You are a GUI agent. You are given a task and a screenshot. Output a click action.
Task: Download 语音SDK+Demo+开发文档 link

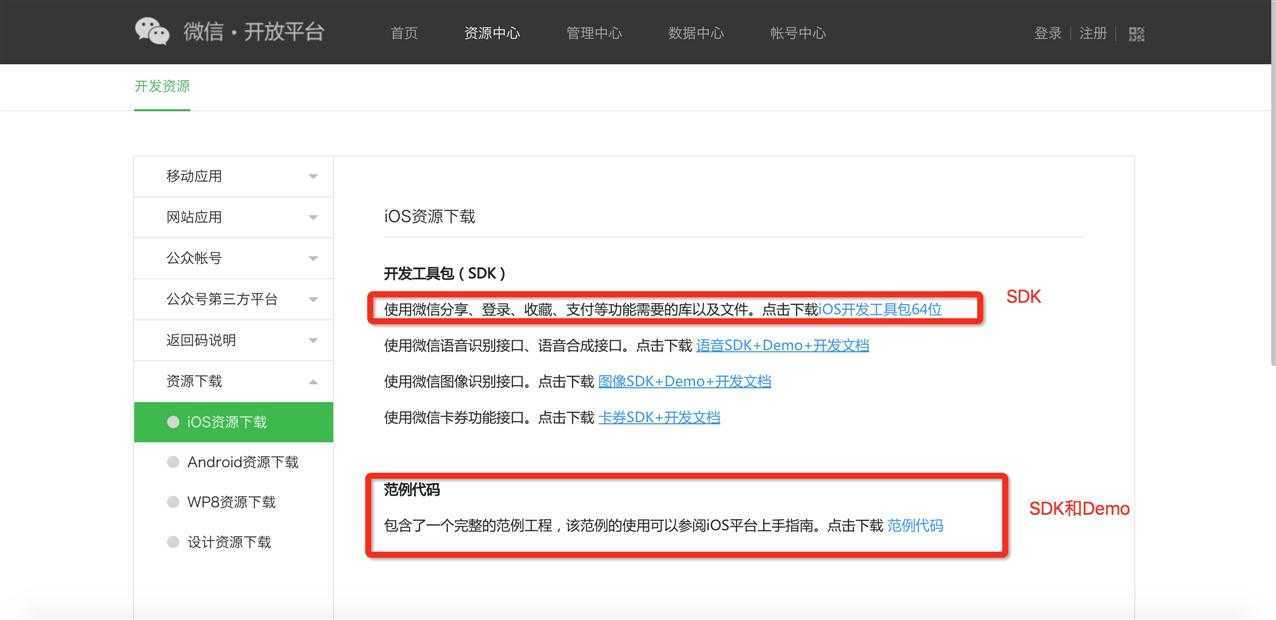783,345
